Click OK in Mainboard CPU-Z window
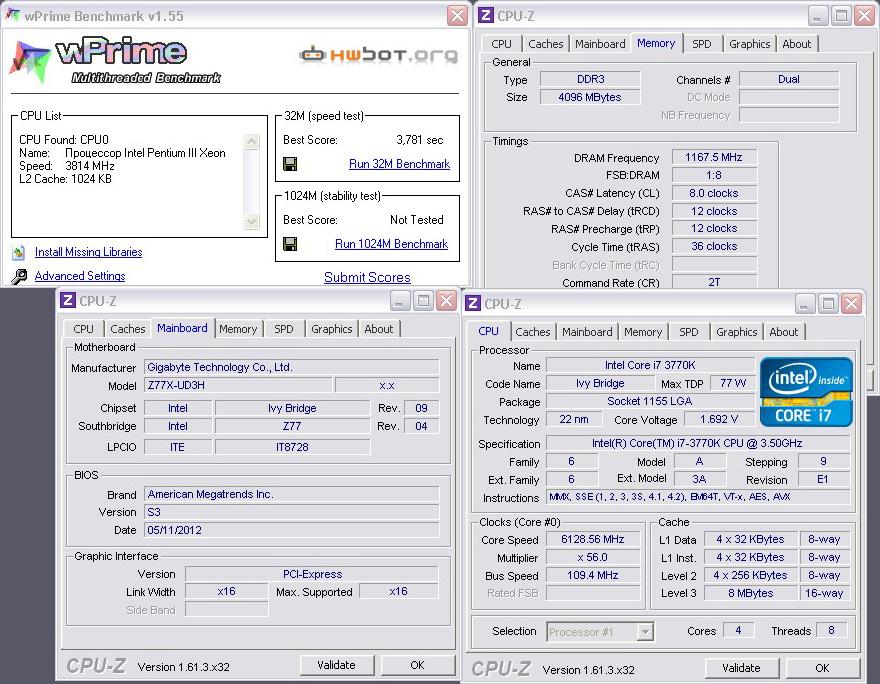 click(x=417, y=665)
